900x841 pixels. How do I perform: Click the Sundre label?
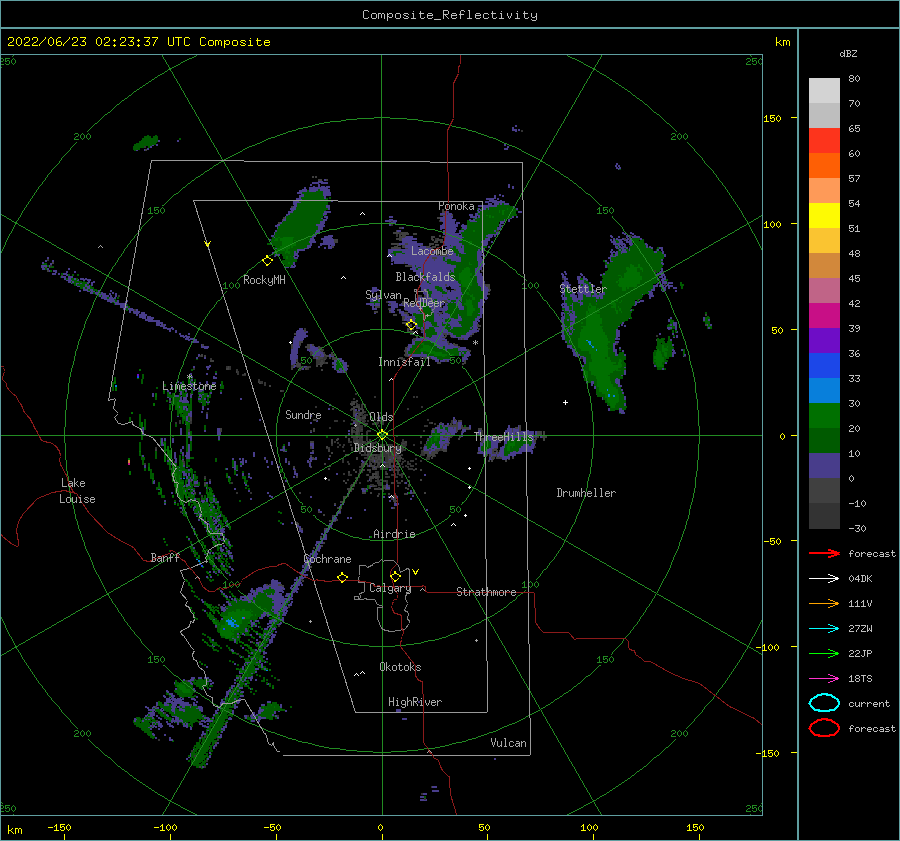pyautogui.click(x=303, y=414)
